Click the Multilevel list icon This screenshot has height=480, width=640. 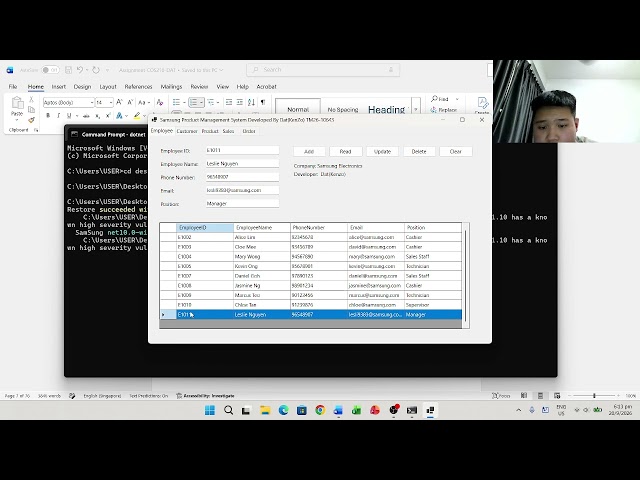211,102
